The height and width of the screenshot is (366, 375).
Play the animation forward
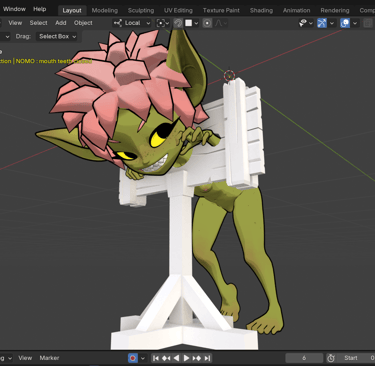[x=186, y=358]
